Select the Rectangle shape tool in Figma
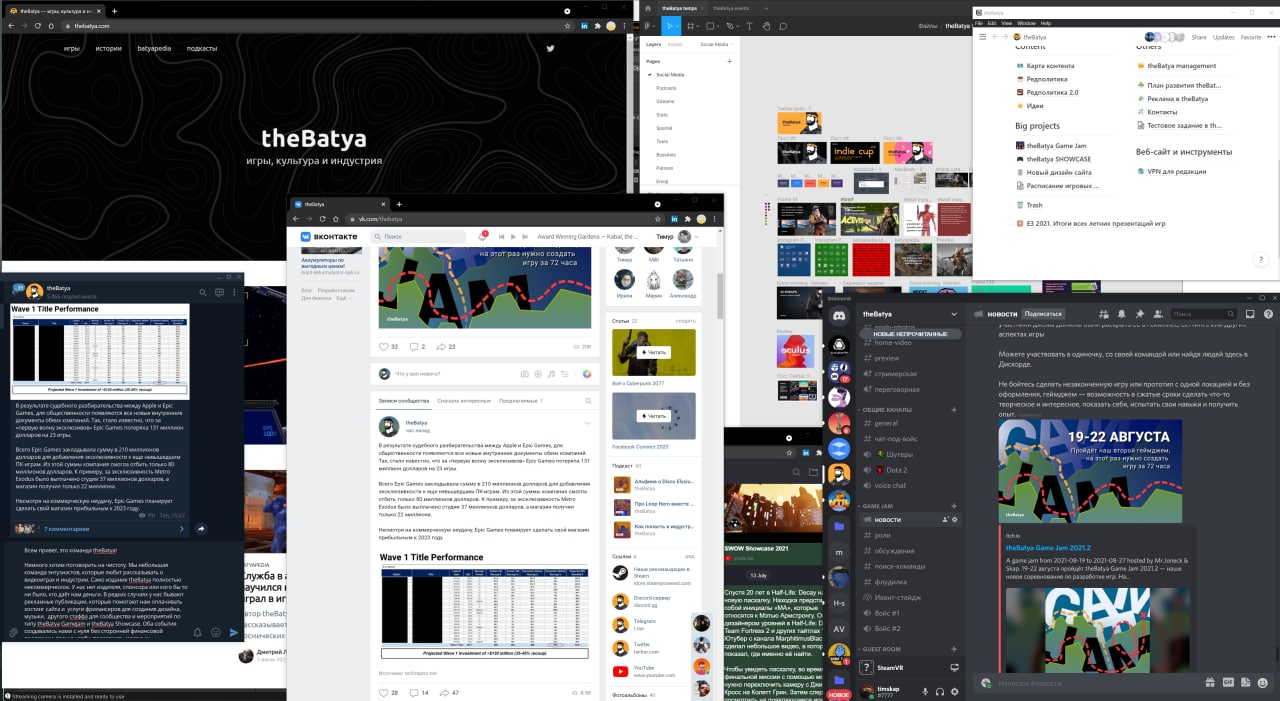This screenshot has width=1280, height=701. pos(710,26)
